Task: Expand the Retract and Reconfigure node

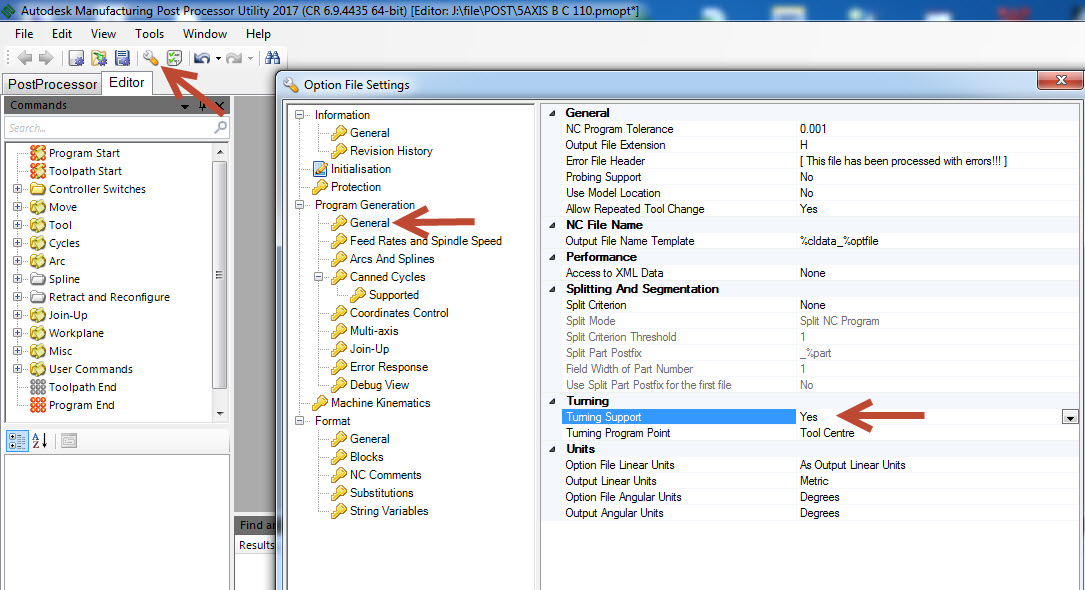Action: [17, 296]
